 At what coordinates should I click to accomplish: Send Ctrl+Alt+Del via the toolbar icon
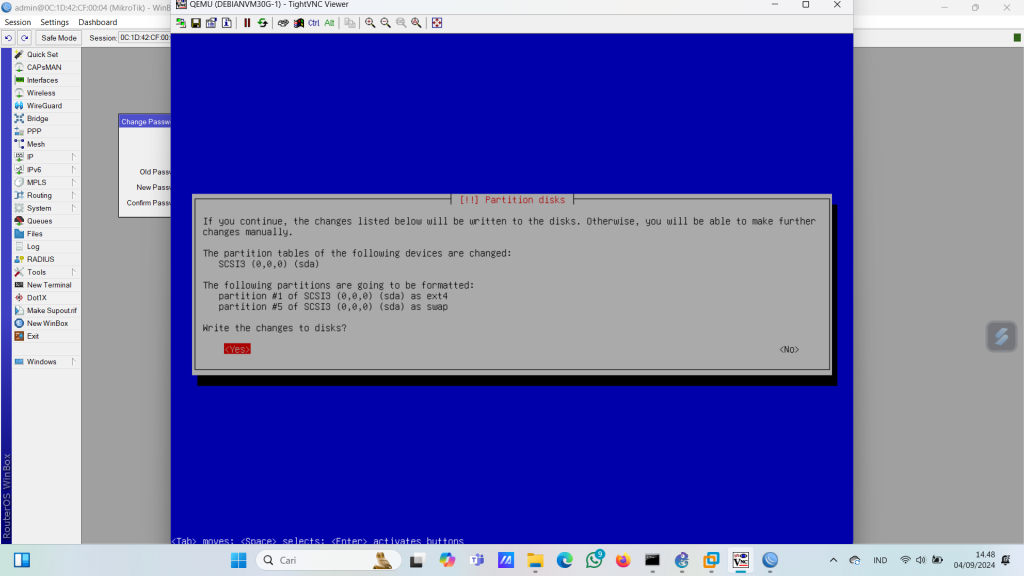click(283, 23)
